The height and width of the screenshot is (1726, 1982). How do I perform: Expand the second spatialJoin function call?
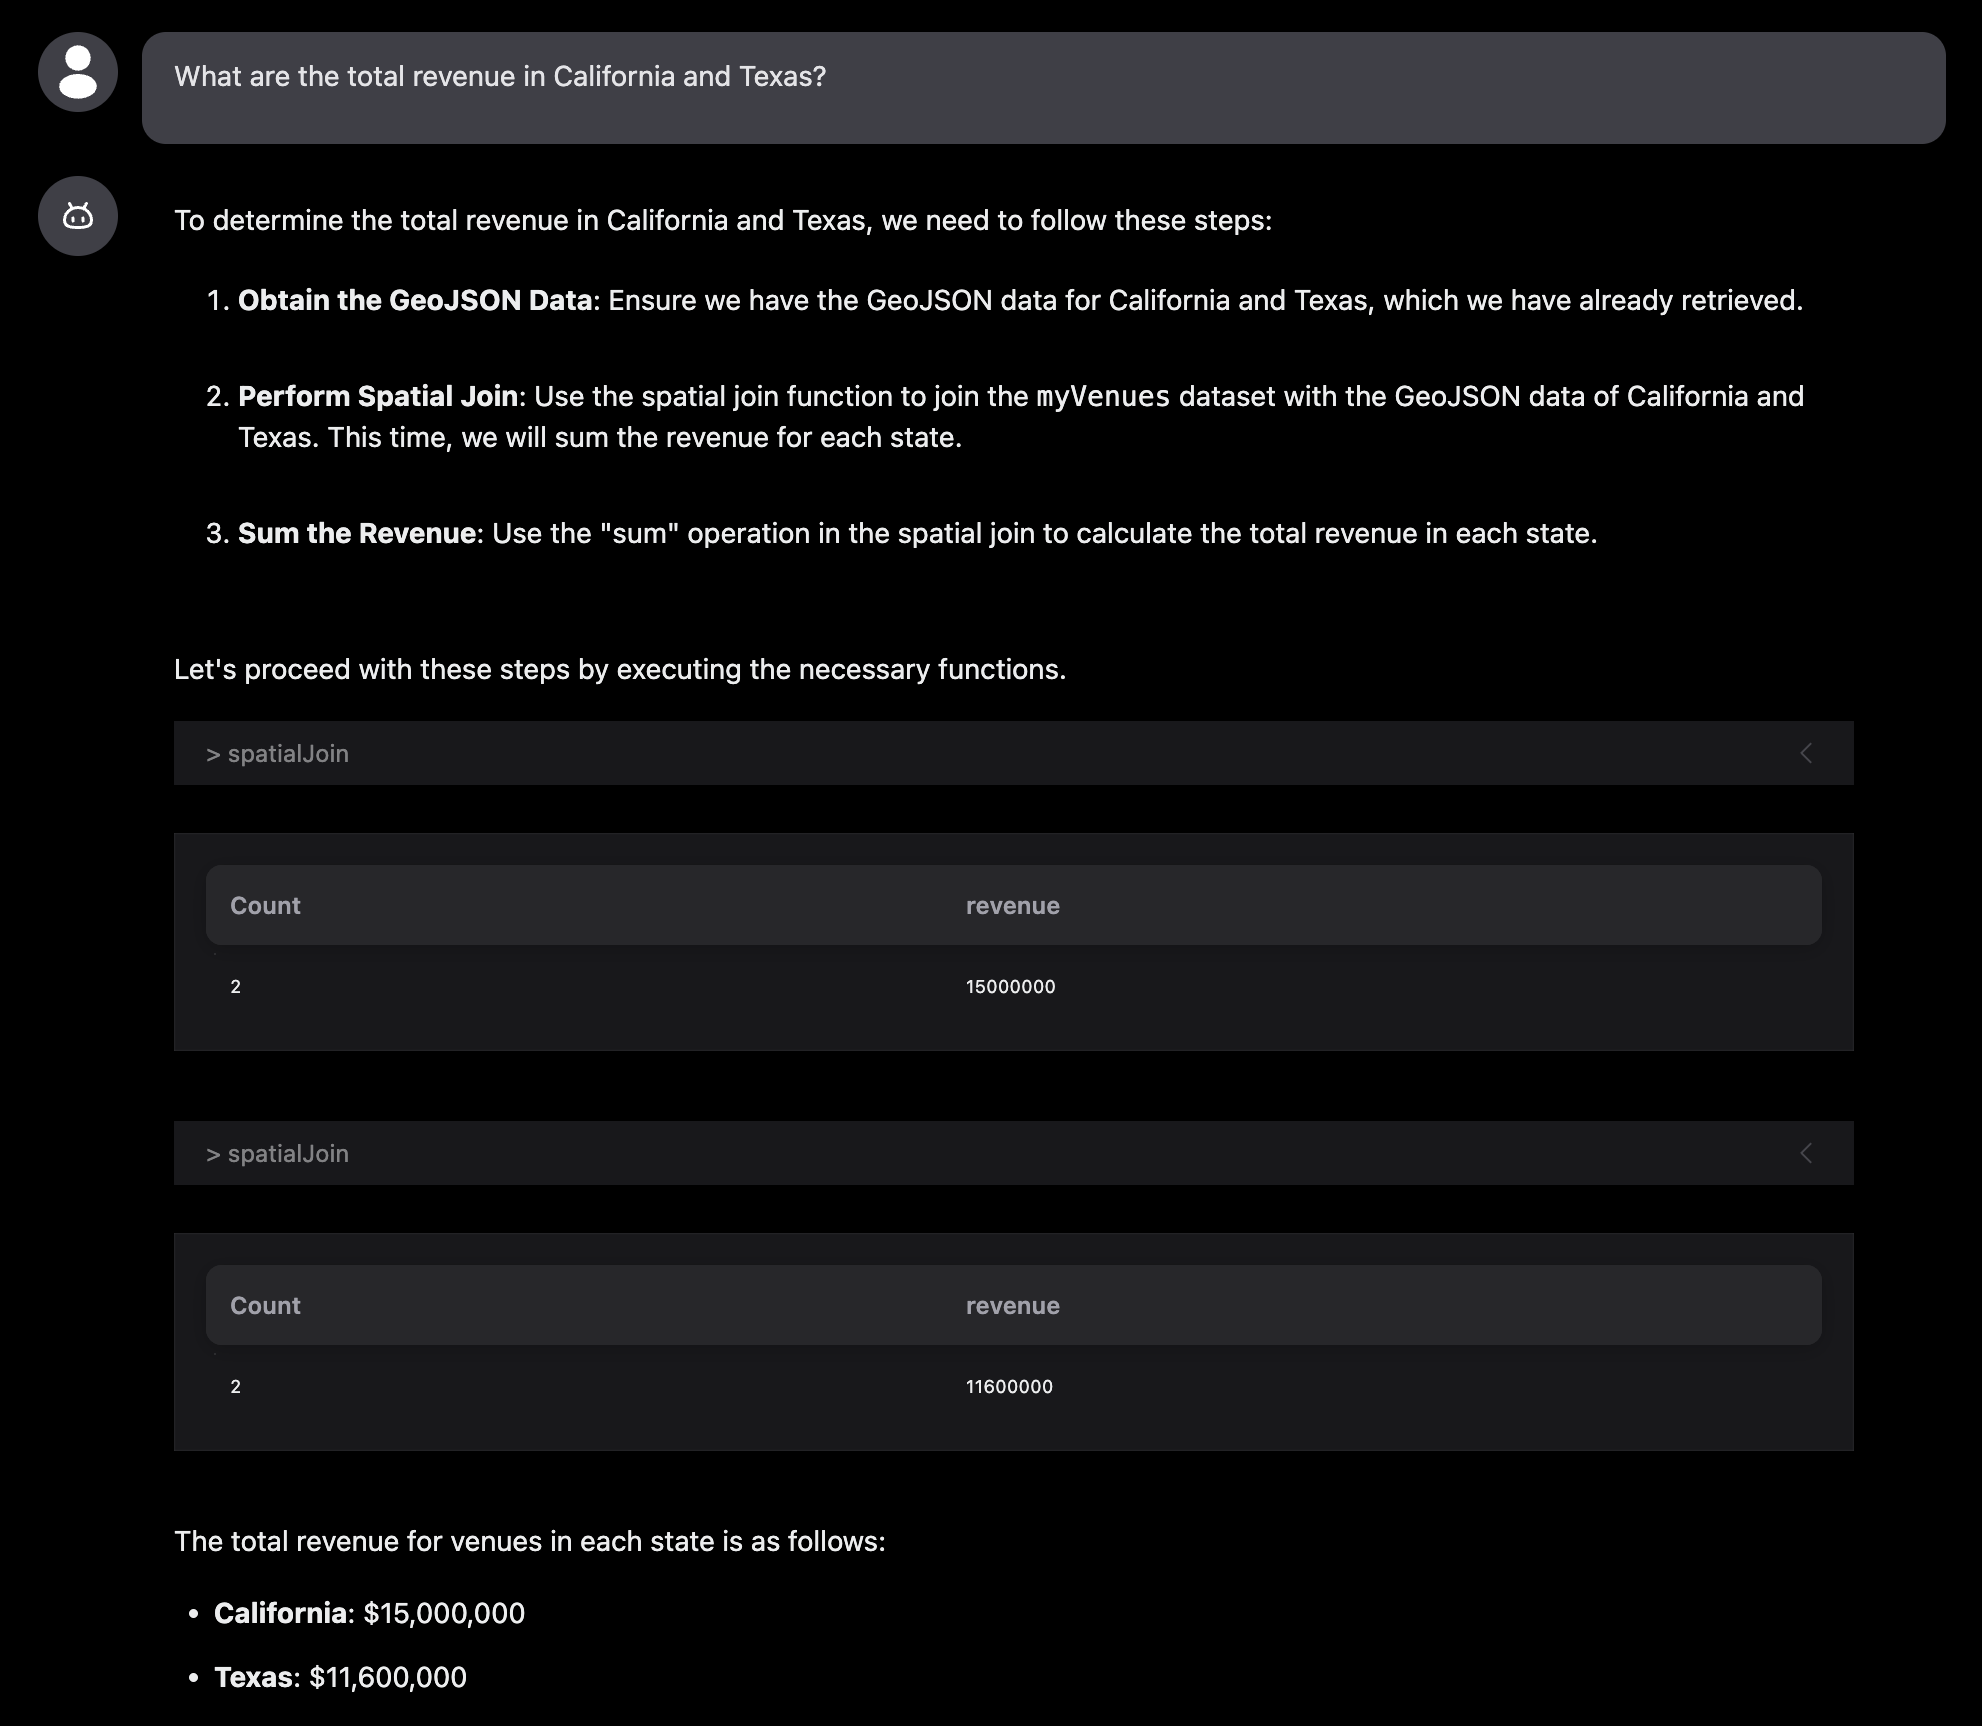[x=278, y=1154]
